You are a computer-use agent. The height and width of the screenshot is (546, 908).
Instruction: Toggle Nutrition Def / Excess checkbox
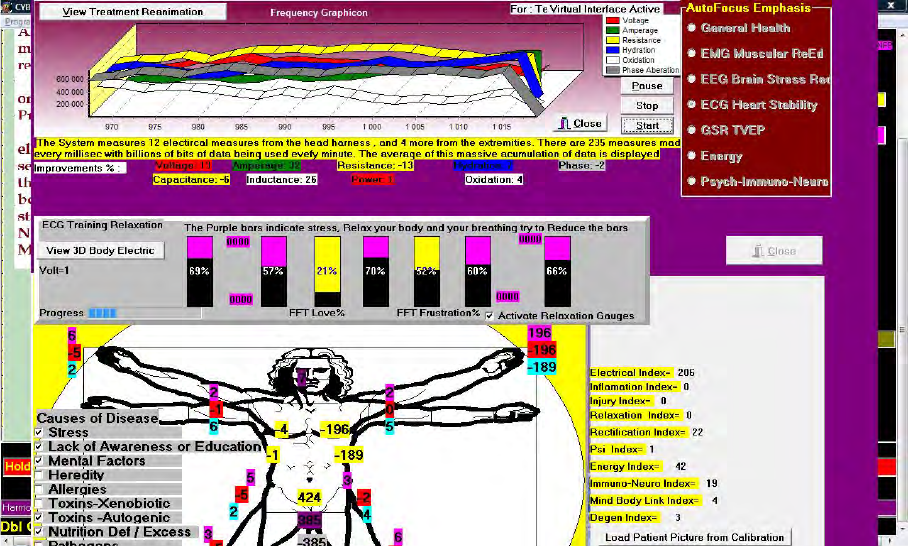coord(39,532)
